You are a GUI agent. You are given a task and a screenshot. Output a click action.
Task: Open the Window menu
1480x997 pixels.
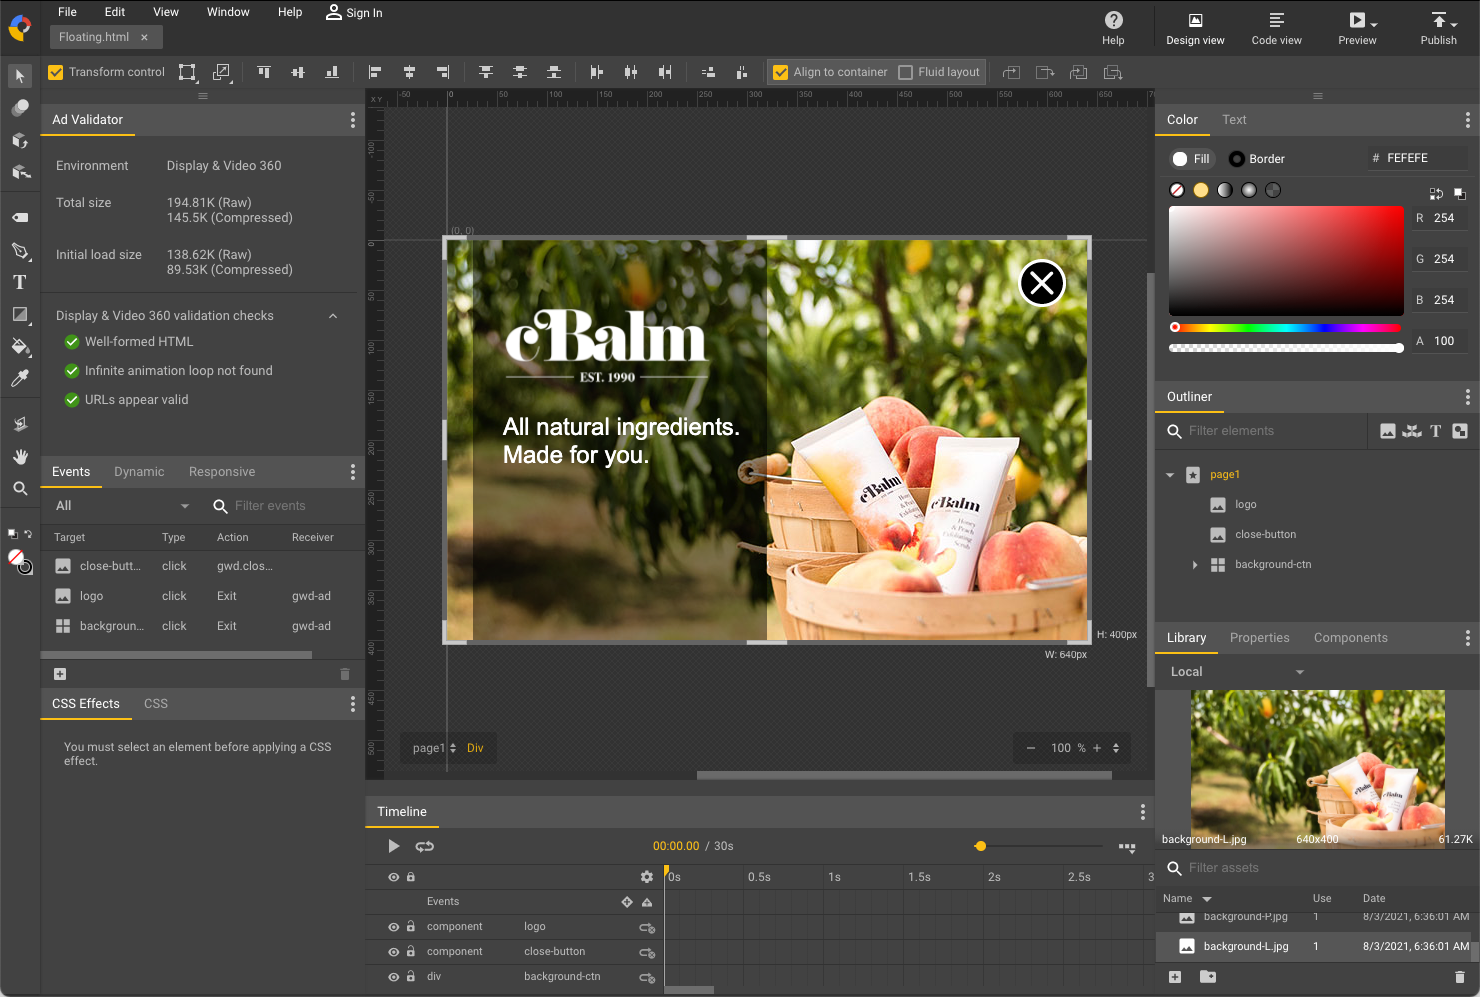click(228, 12)
